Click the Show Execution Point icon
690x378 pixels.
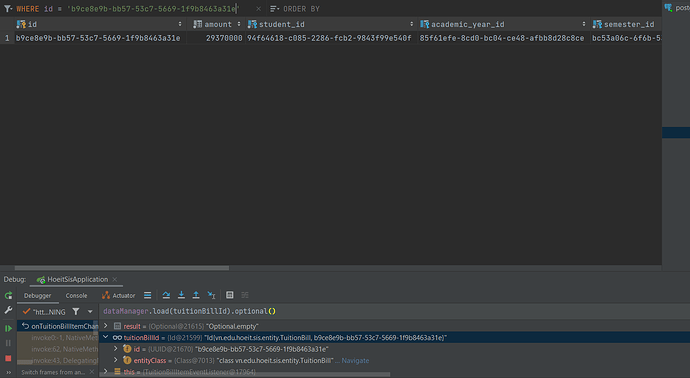point(147,295)
